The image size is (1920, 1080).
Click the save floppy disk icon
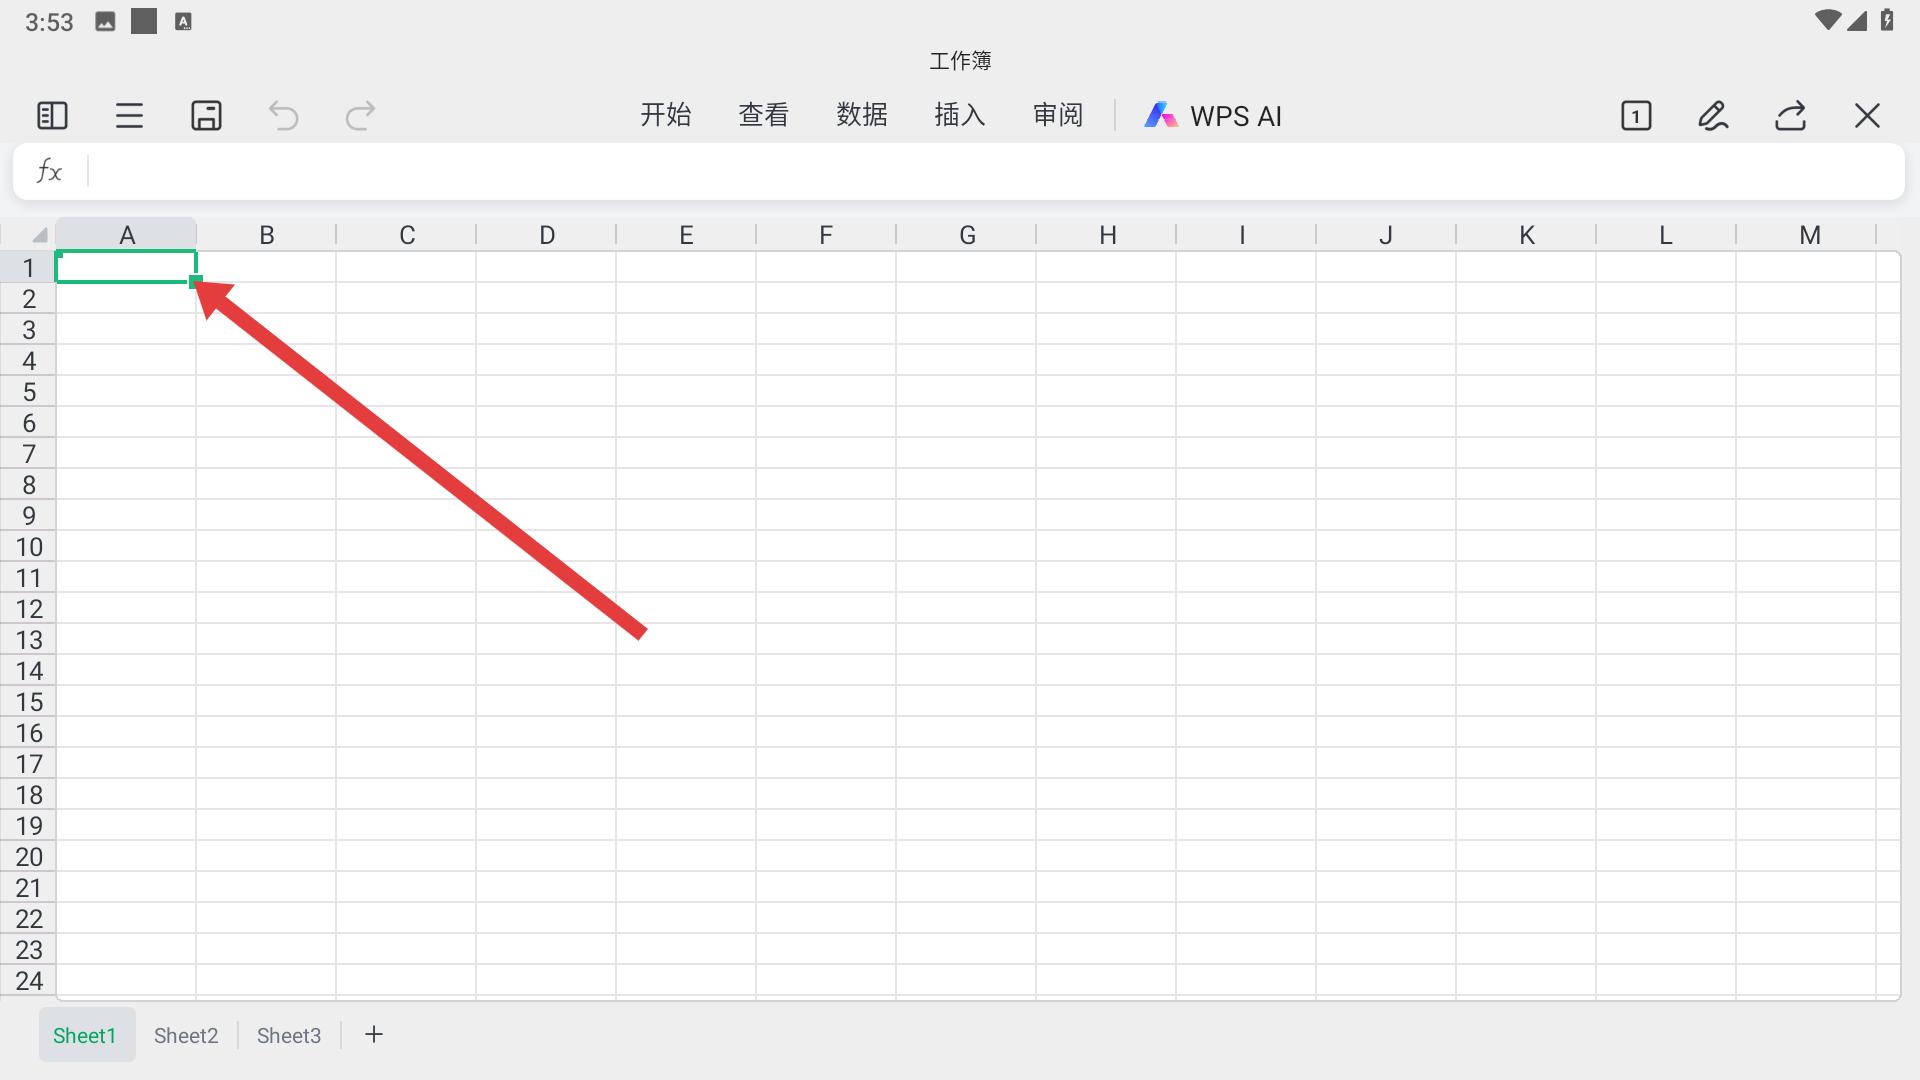point(206,116)
